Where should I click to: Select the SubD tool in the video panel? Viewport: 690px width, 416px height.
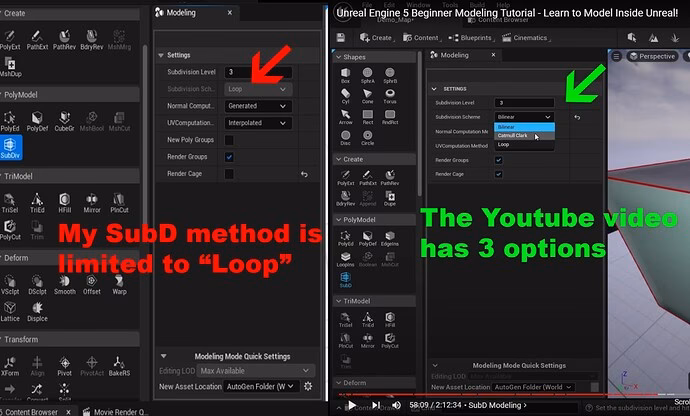click(345, 280)
